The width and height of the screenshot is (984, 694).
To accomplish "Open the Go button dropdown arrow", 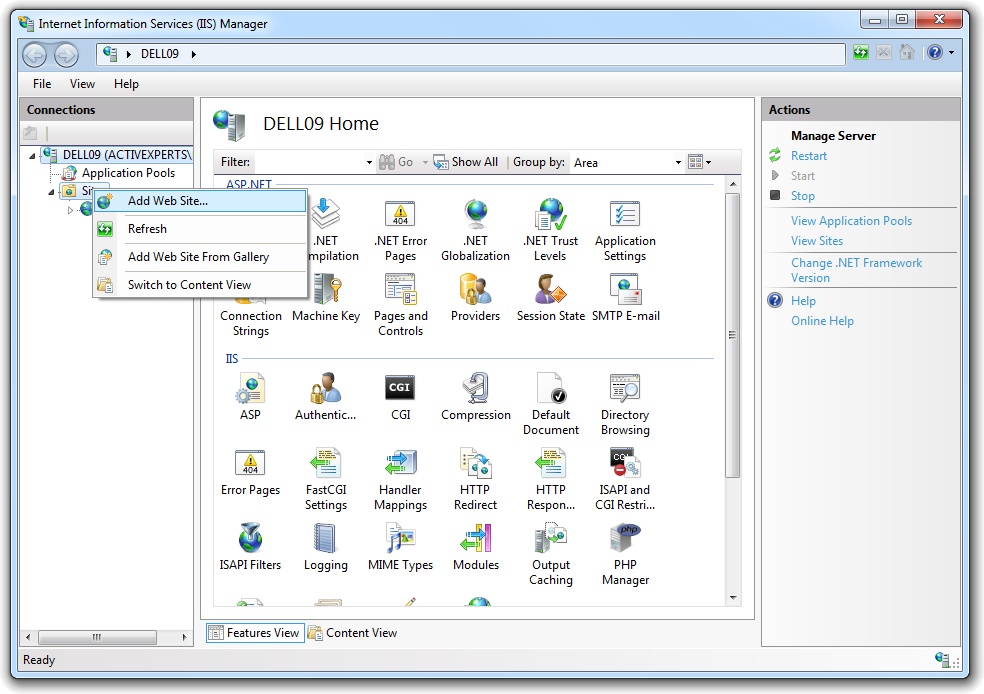I will [x=425, y=163].
